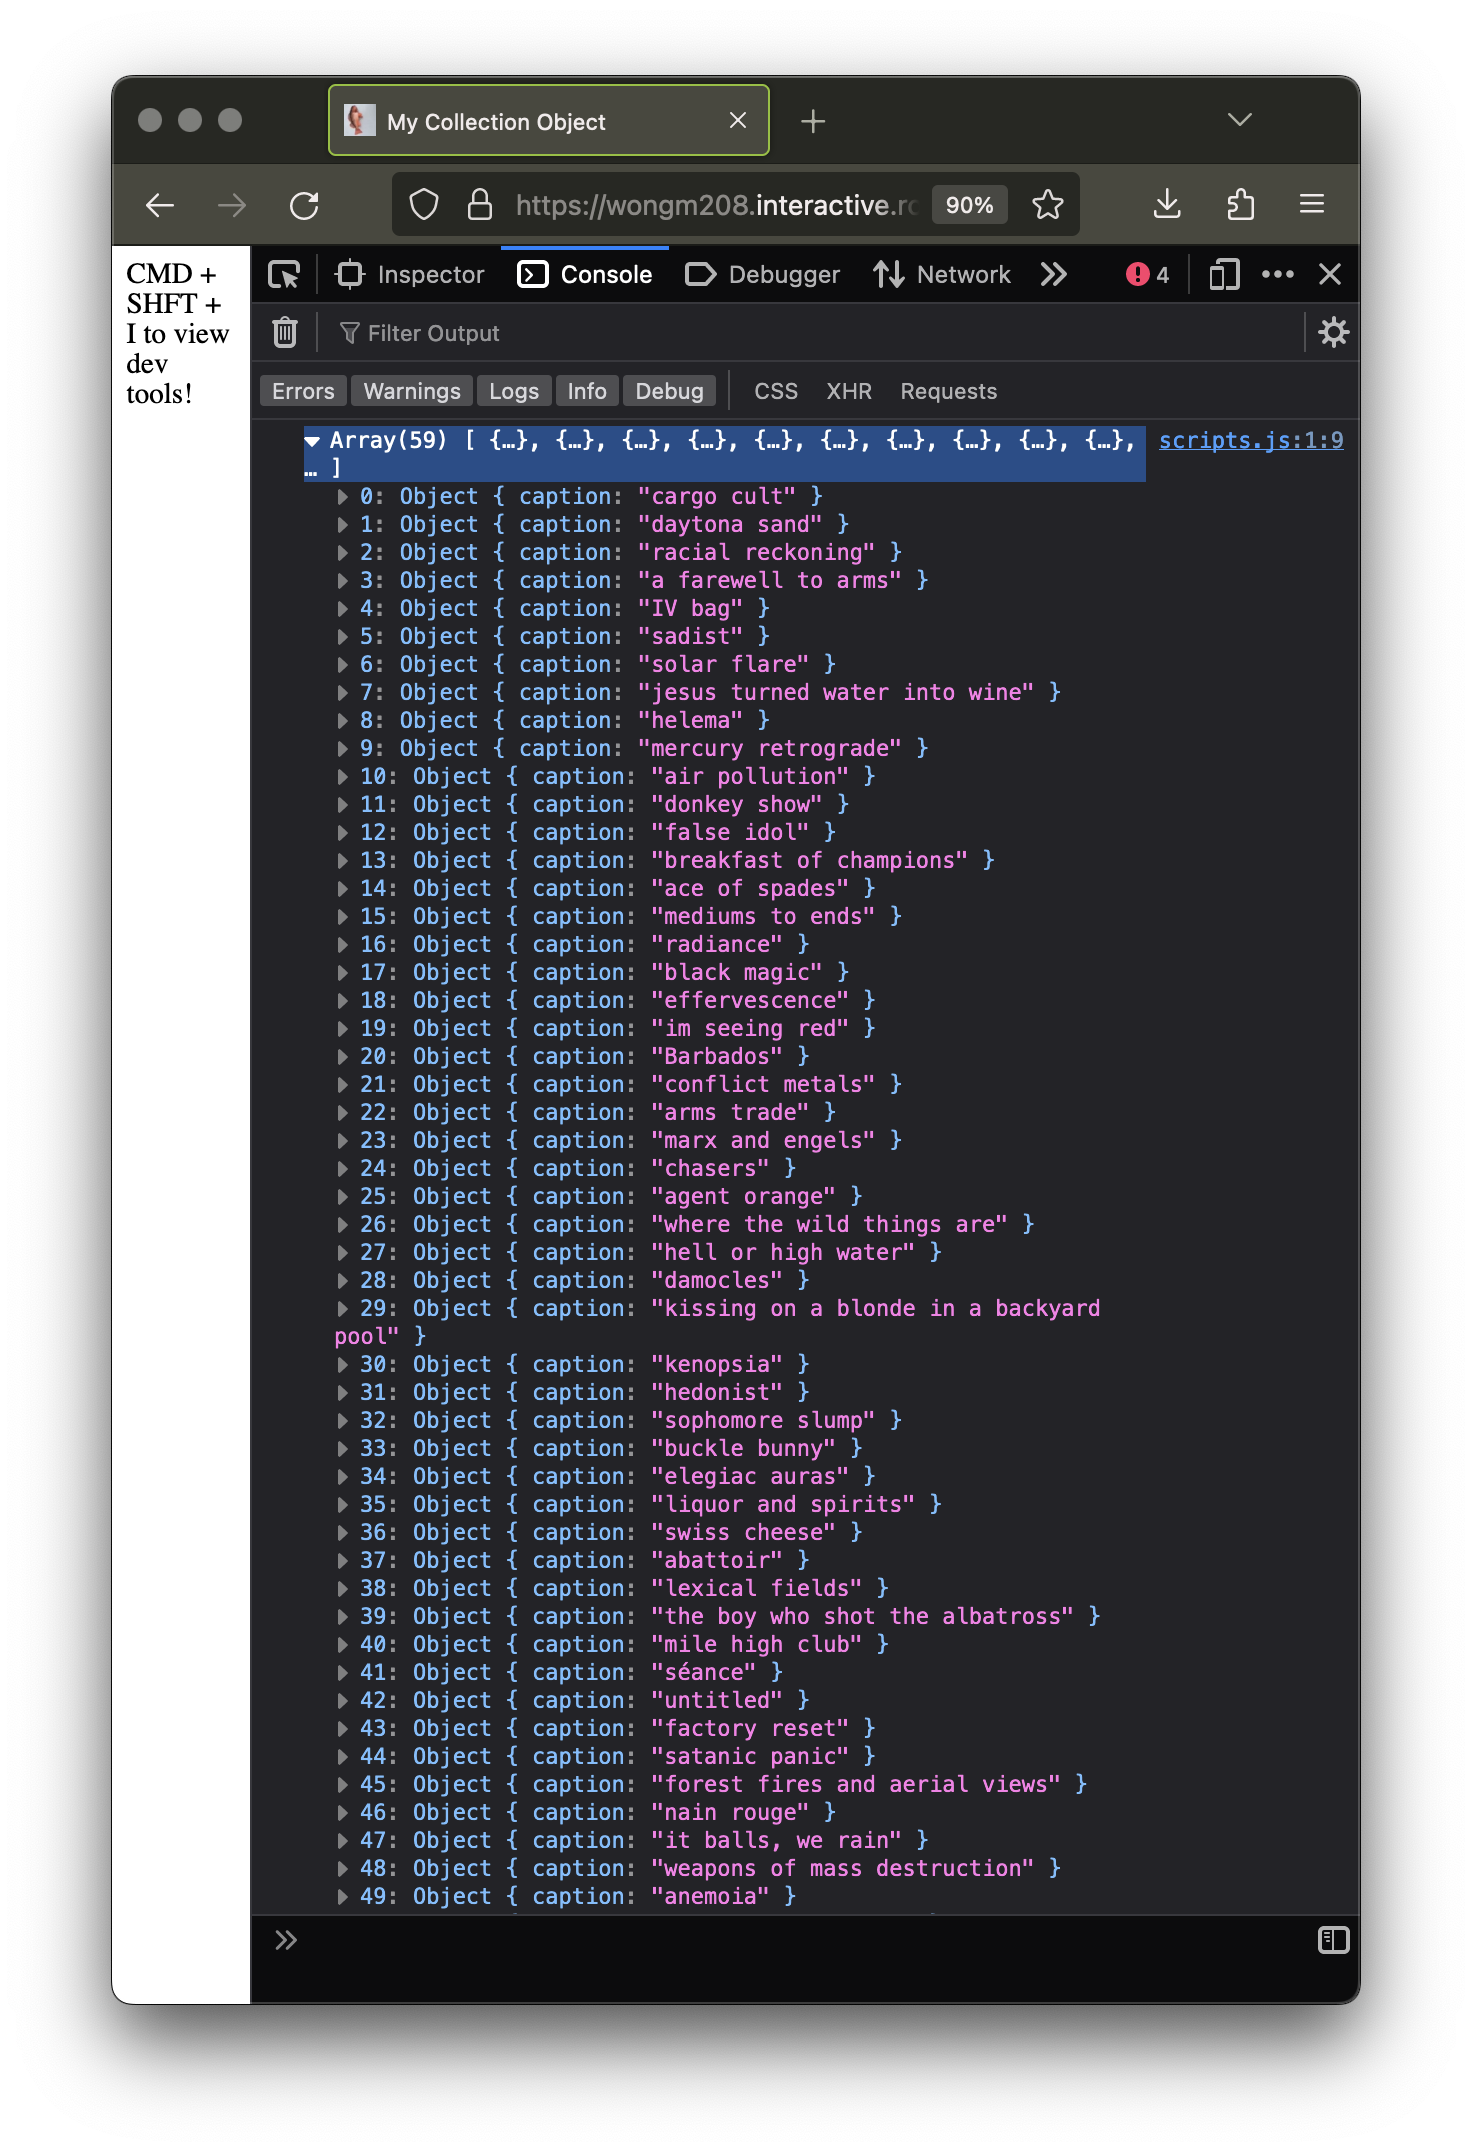The width and height of the screenshot is (1472, 2152).
Task: Click the 90% zoom level badge
Action: click(969, 205)
